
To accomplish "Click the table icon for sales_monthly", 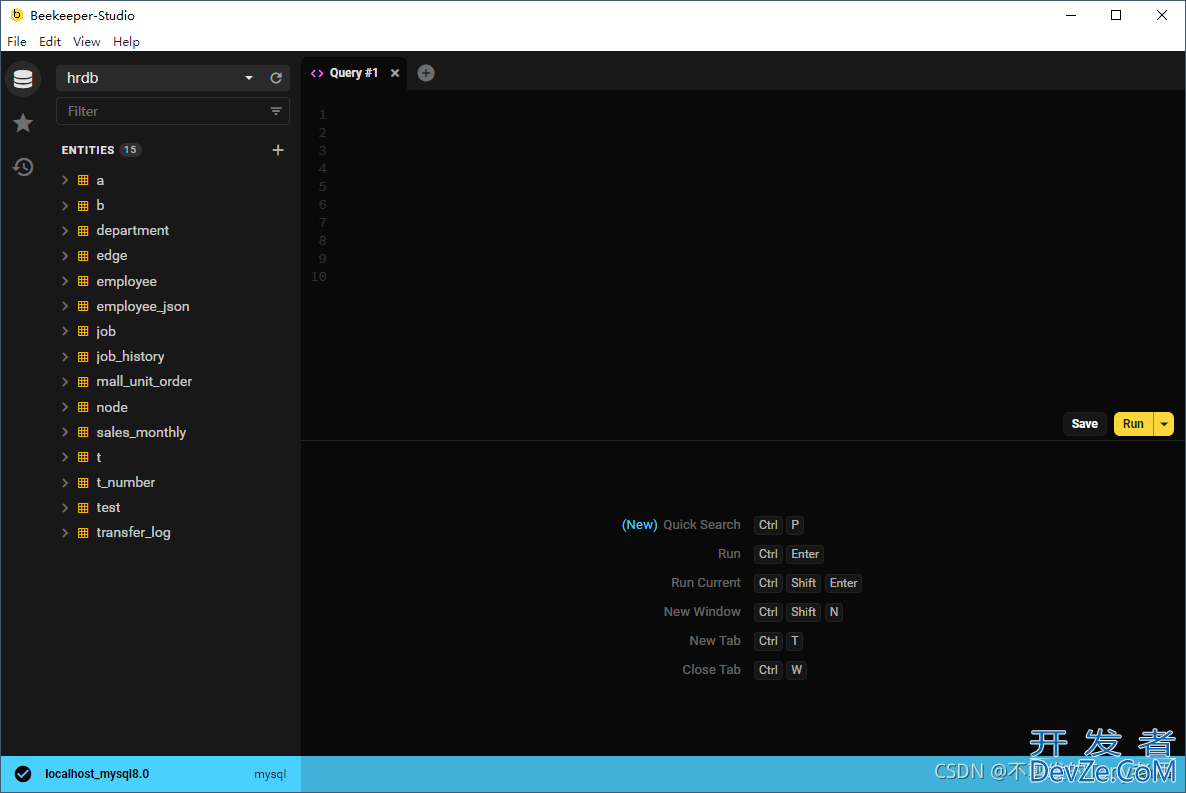I will click(x=83, y=432).
